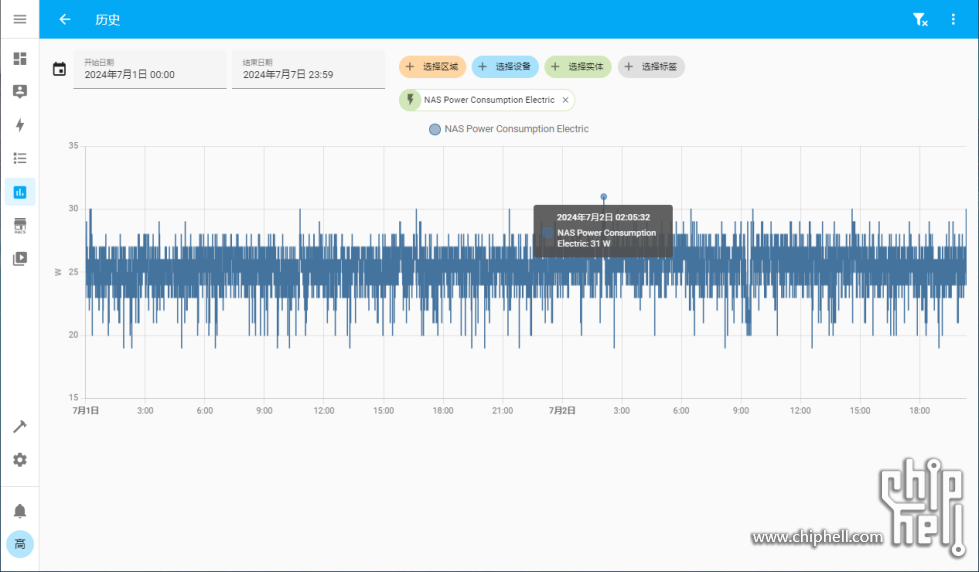Open the three-dot overflow menu
This screenshot has width=979, height=572.
point(953,19)
